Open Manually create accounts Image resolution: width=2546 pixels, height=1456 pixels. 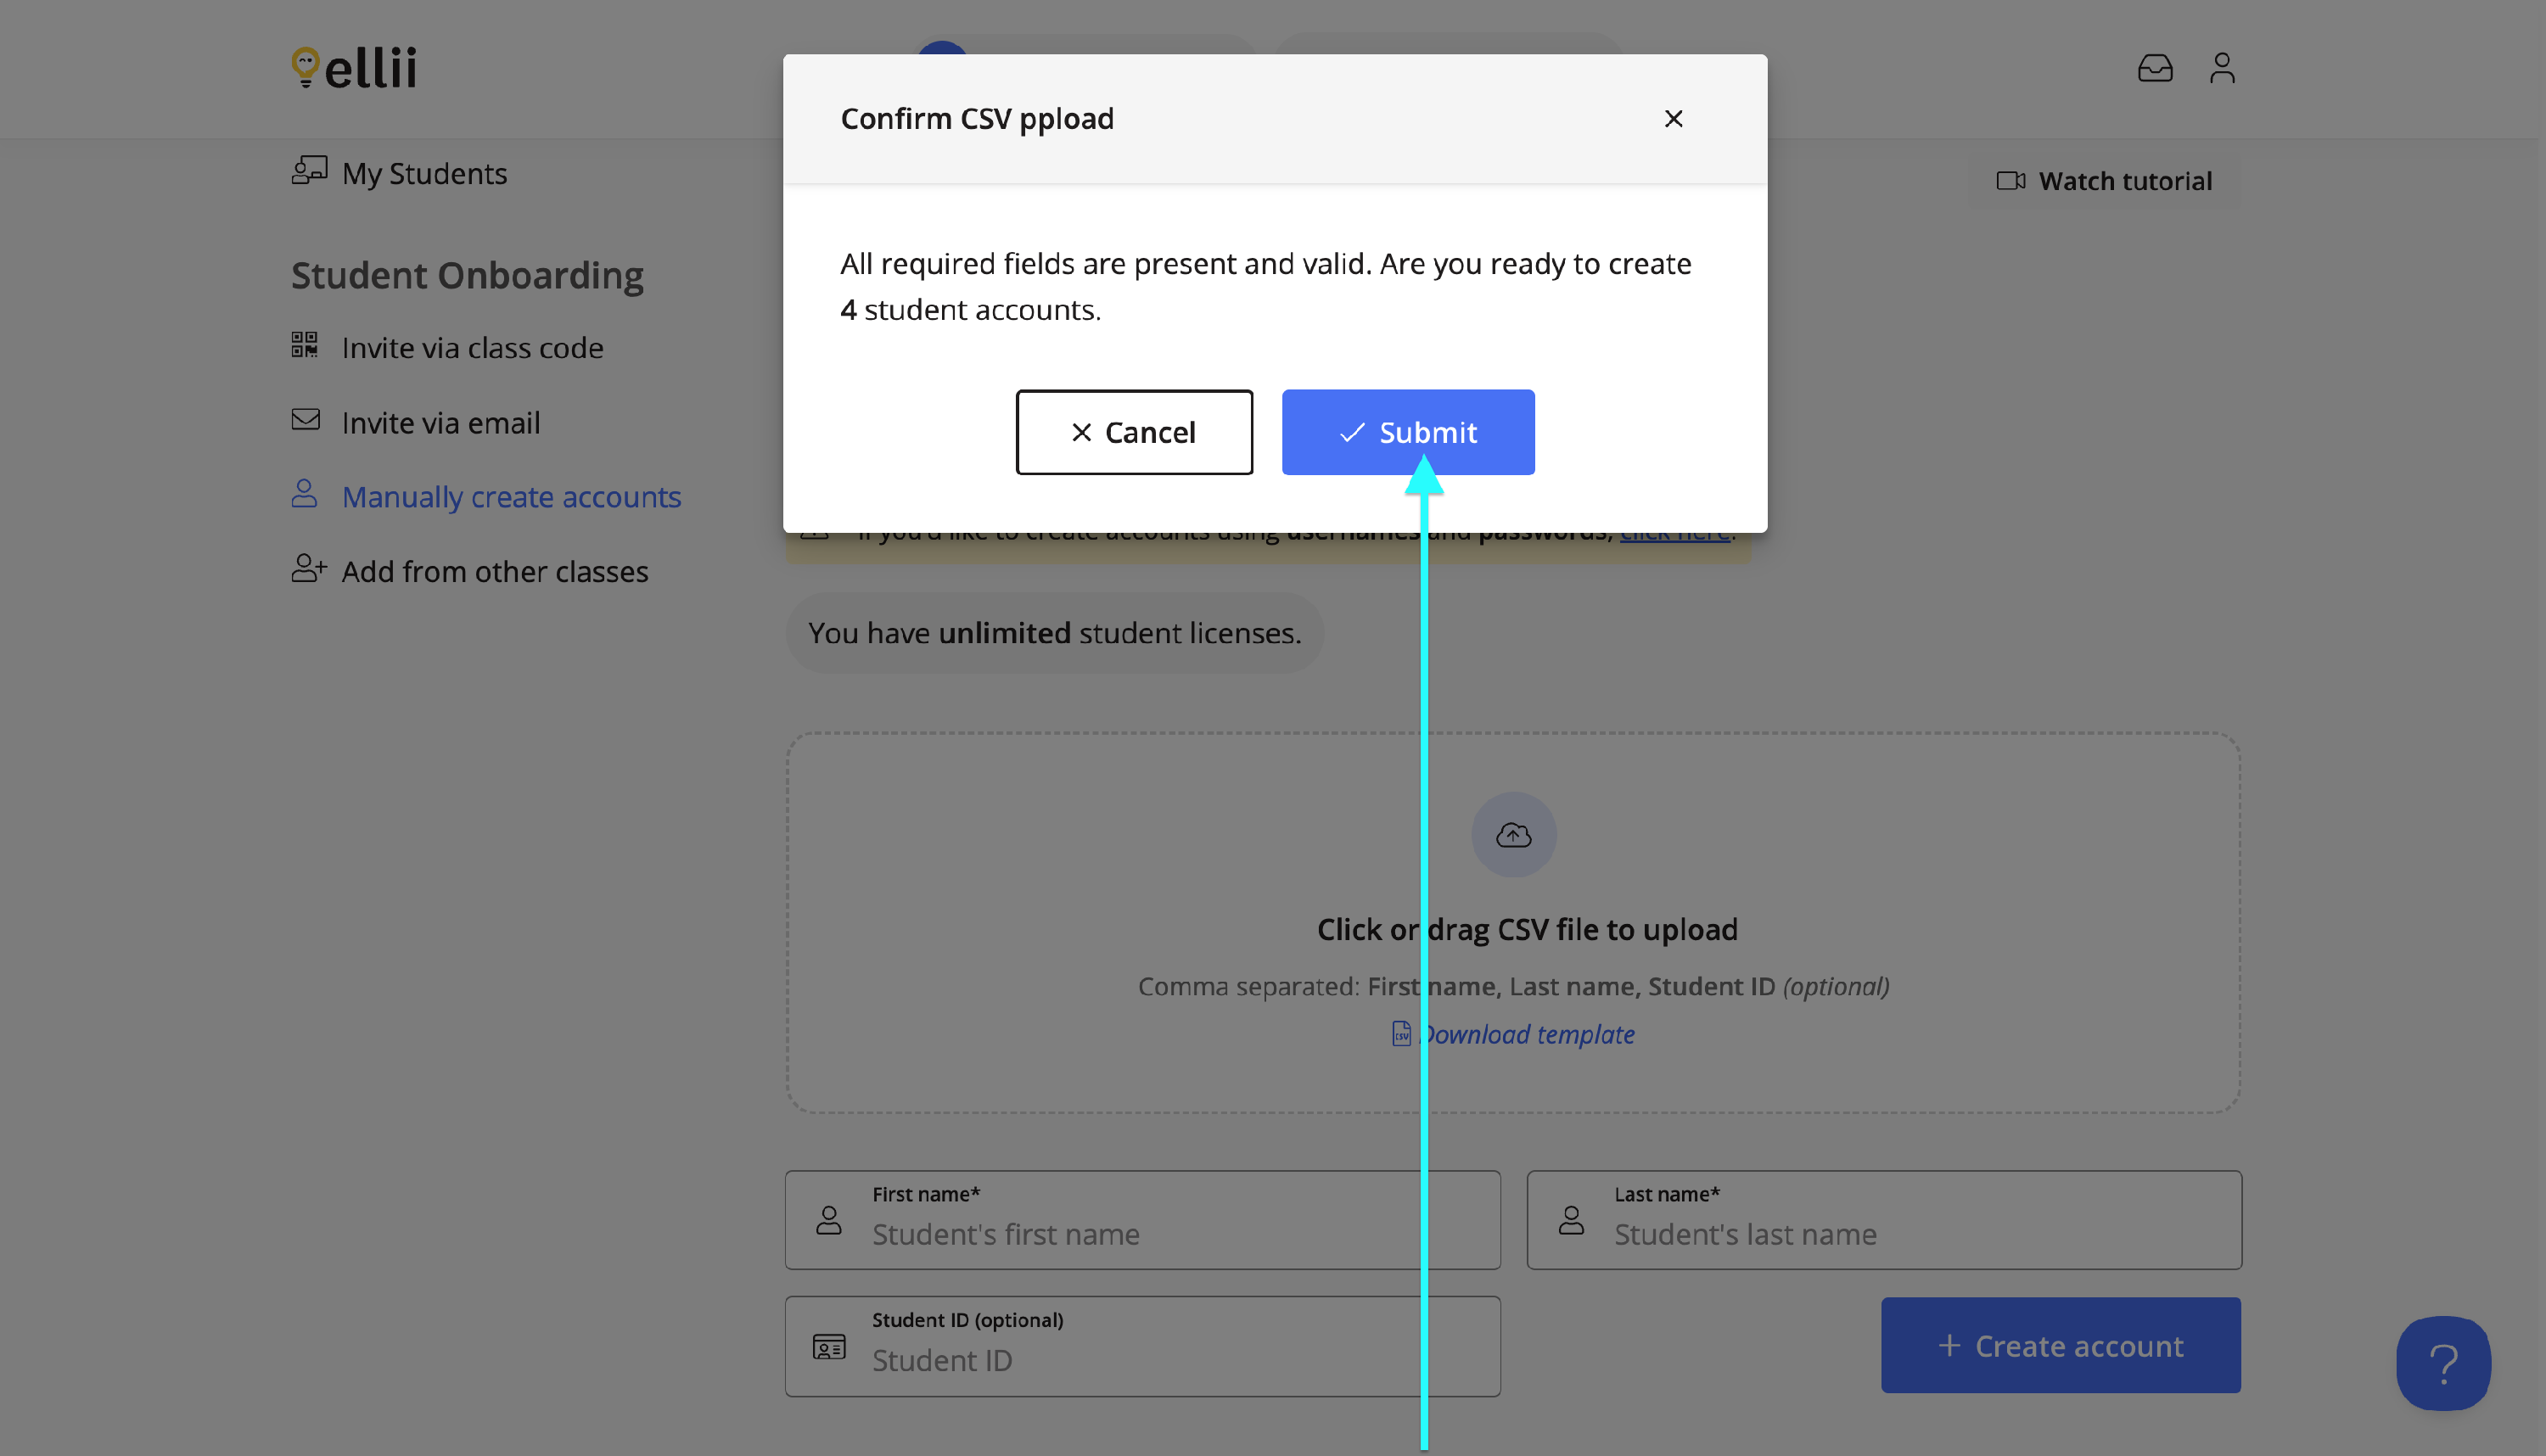tap(511, 497)
